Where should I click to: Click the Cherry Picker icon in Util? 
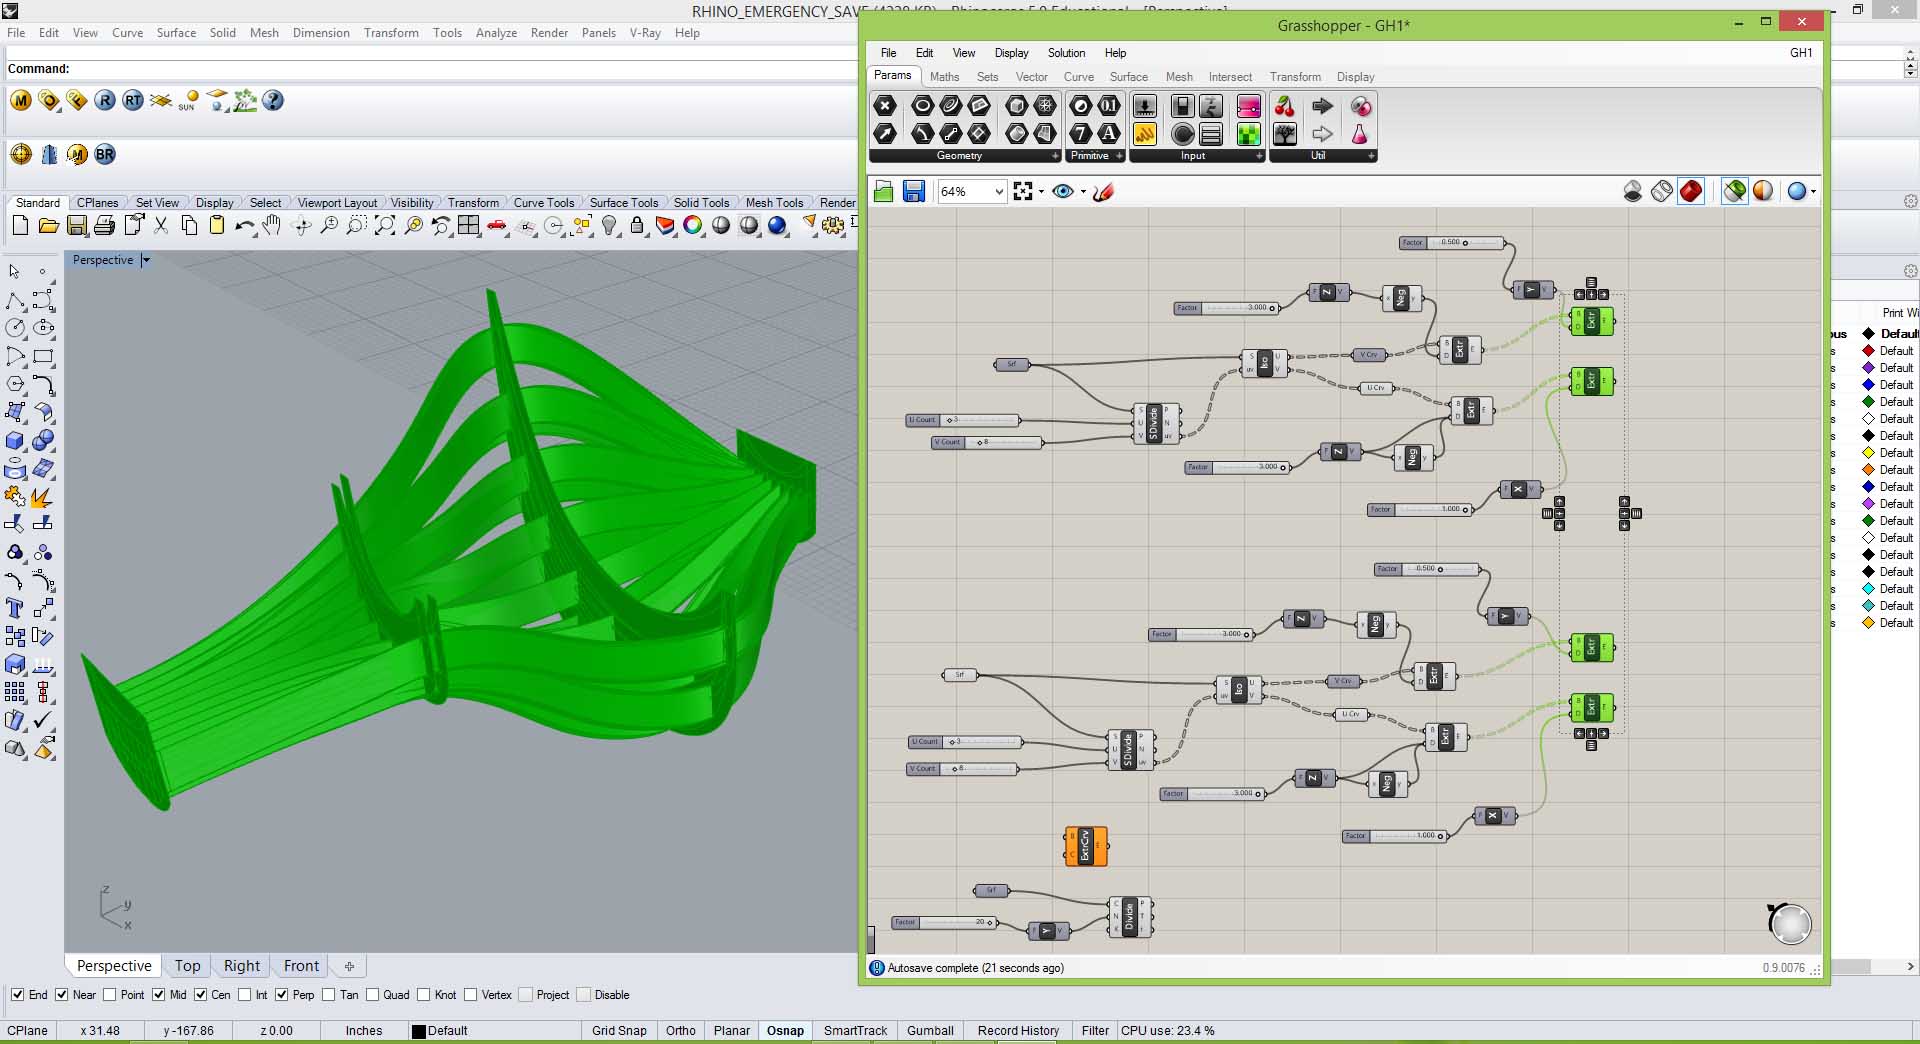tap(1285, 107)
